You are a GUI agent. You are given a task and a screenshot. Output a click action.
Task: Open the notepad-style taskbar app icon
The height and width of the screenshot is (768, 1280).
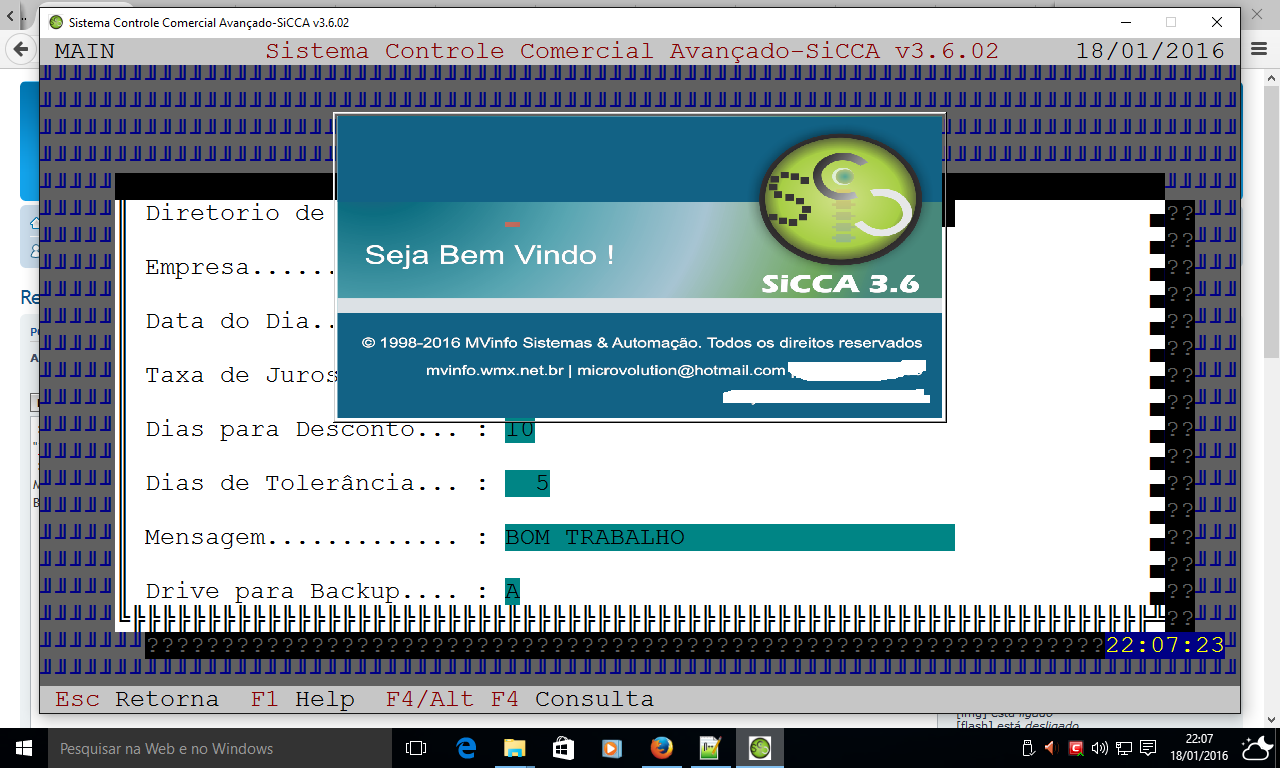[710, 748]
